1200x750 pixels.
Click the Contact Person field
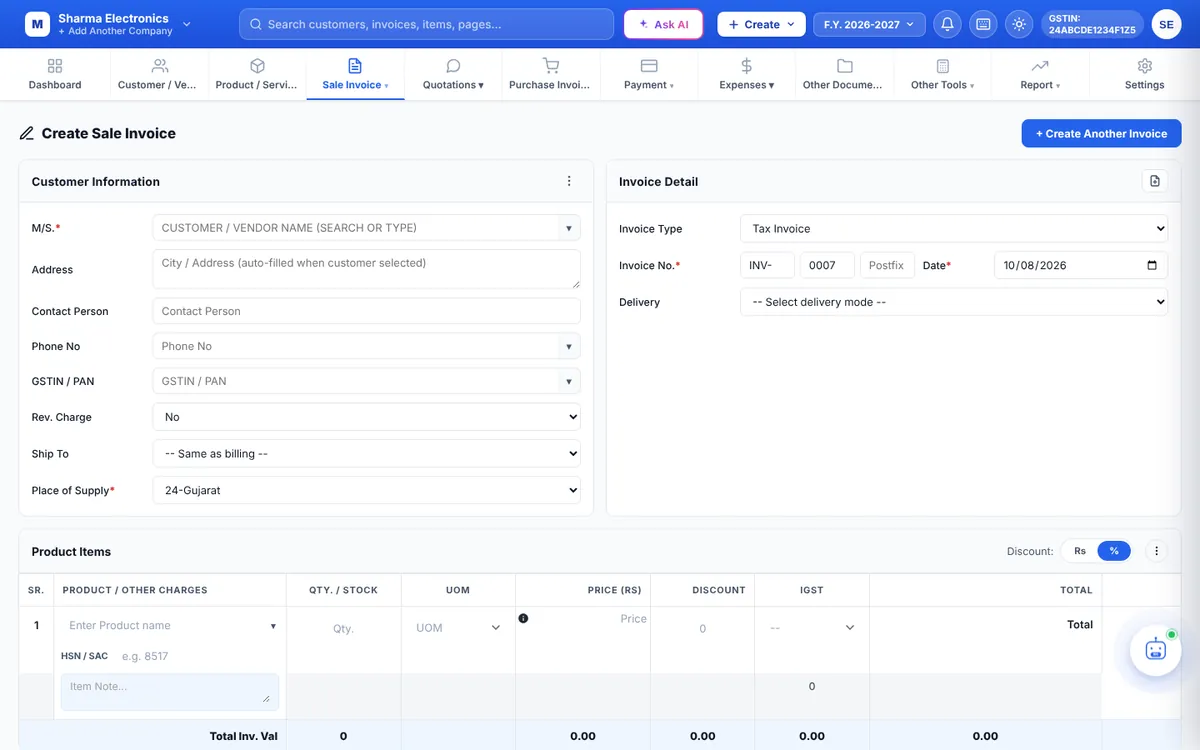366,311
